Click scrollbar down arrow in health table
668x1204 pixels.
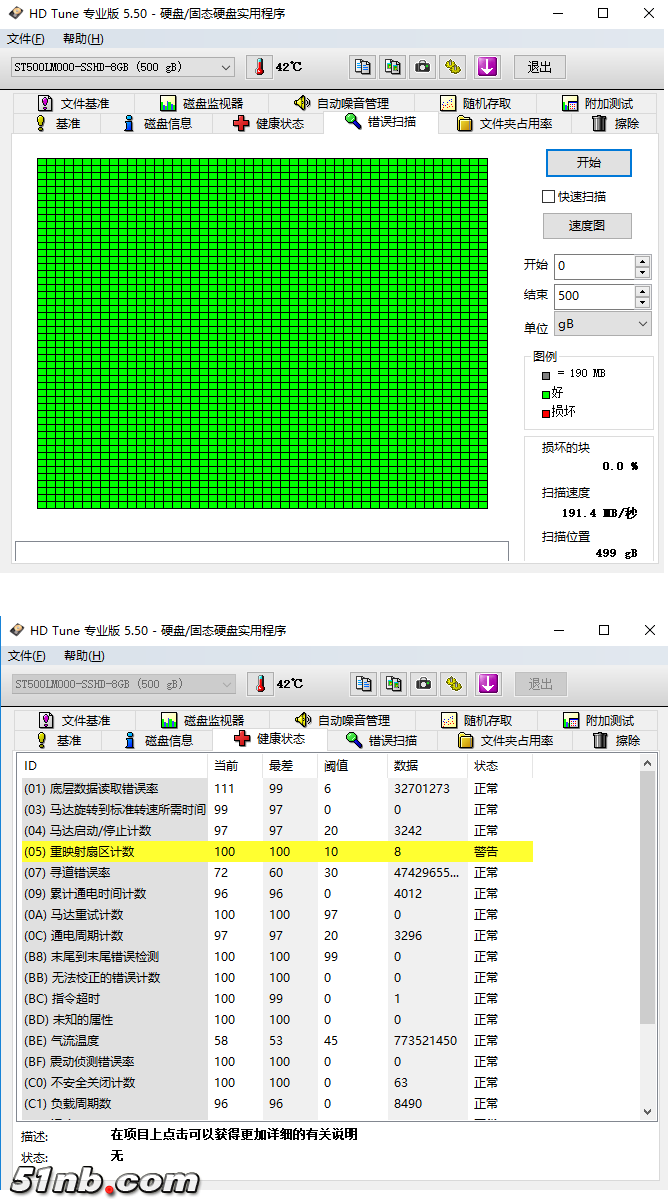pos(648,1112)
